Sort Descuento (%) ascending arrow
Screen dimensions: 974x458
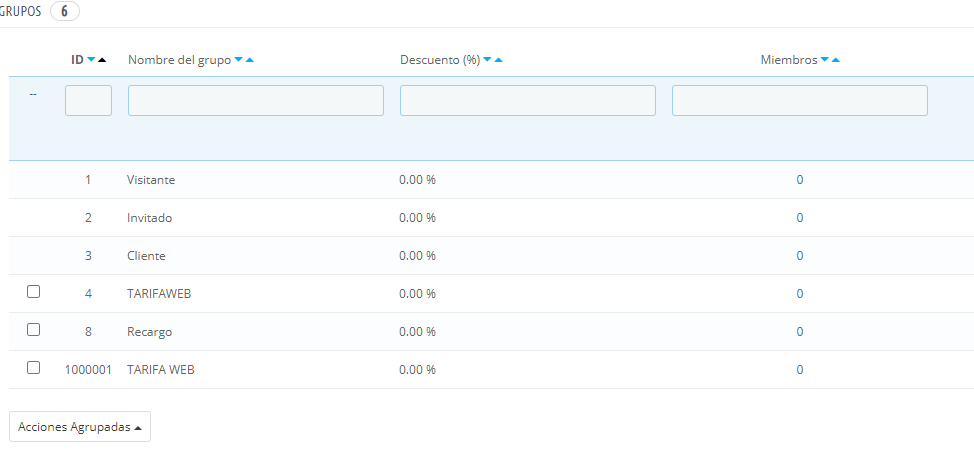498,60
